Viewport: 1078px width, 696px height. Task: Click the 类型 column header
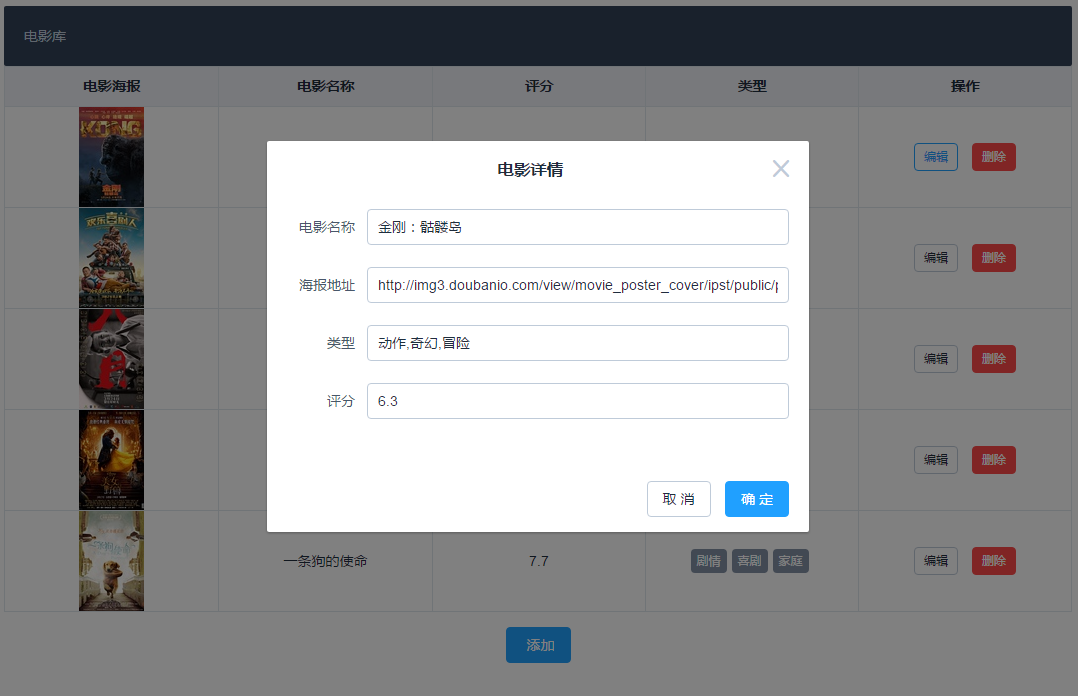tap(751, 86)
